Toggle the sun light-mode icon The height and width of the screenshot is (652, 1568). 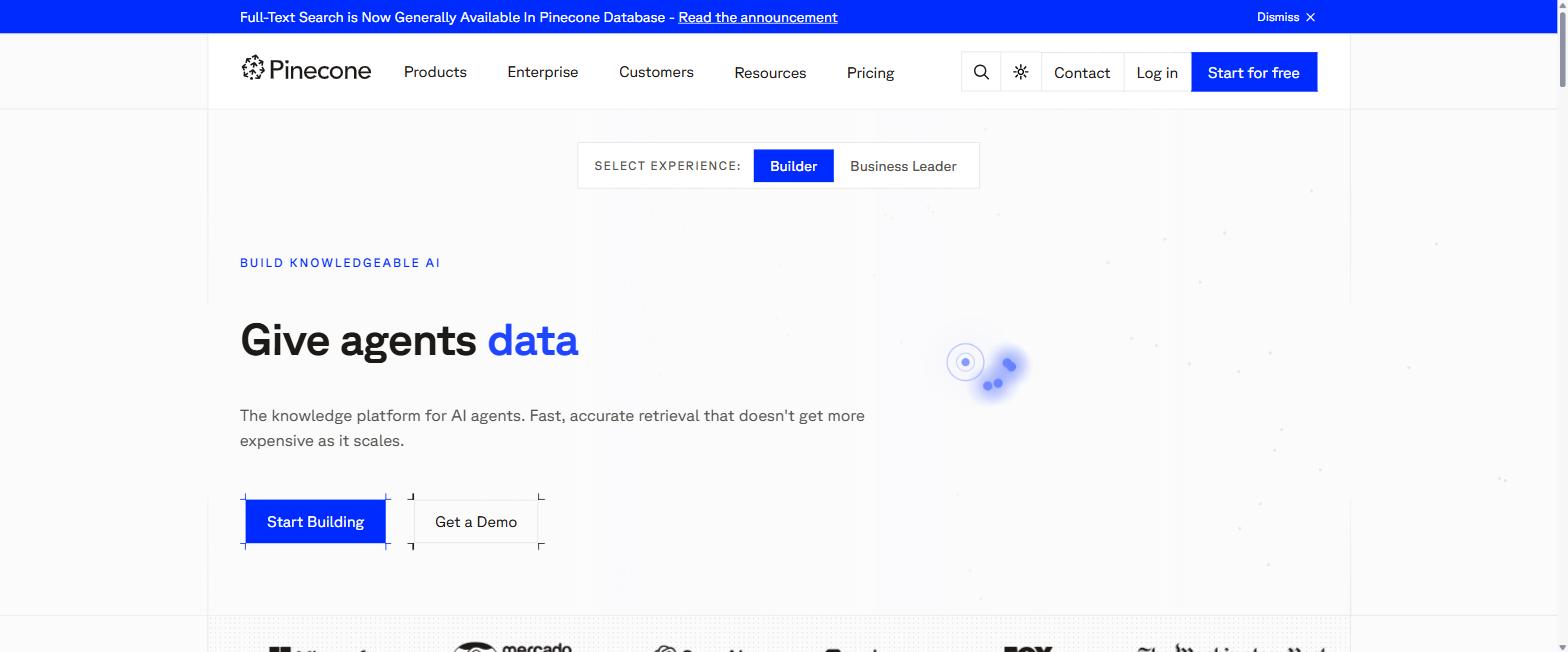coord(1021,72)
